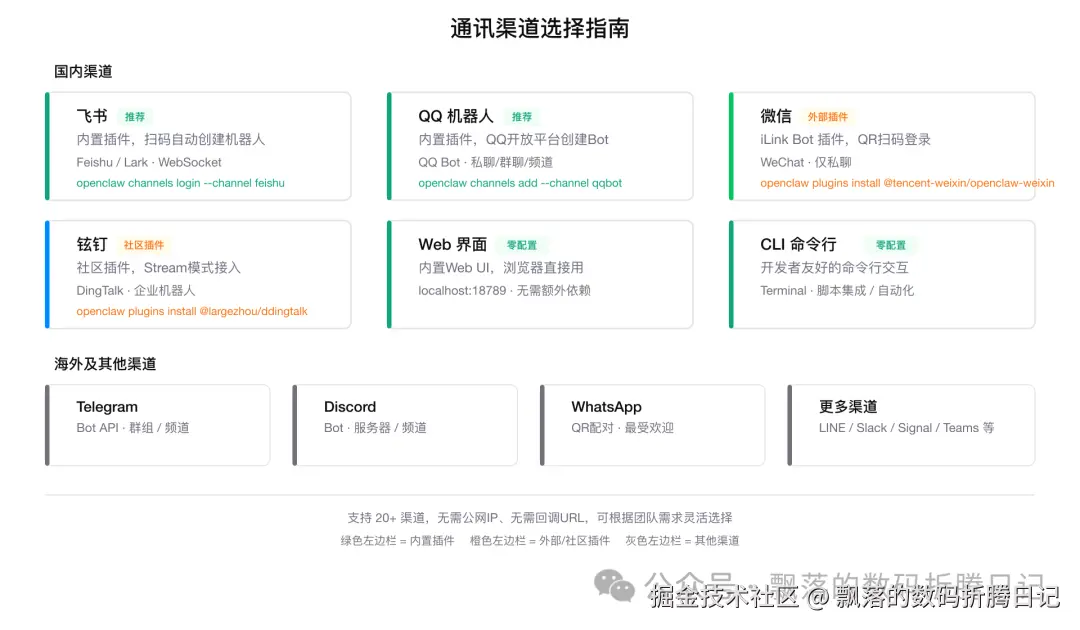Click the QQ 机器人 card title

455,116
